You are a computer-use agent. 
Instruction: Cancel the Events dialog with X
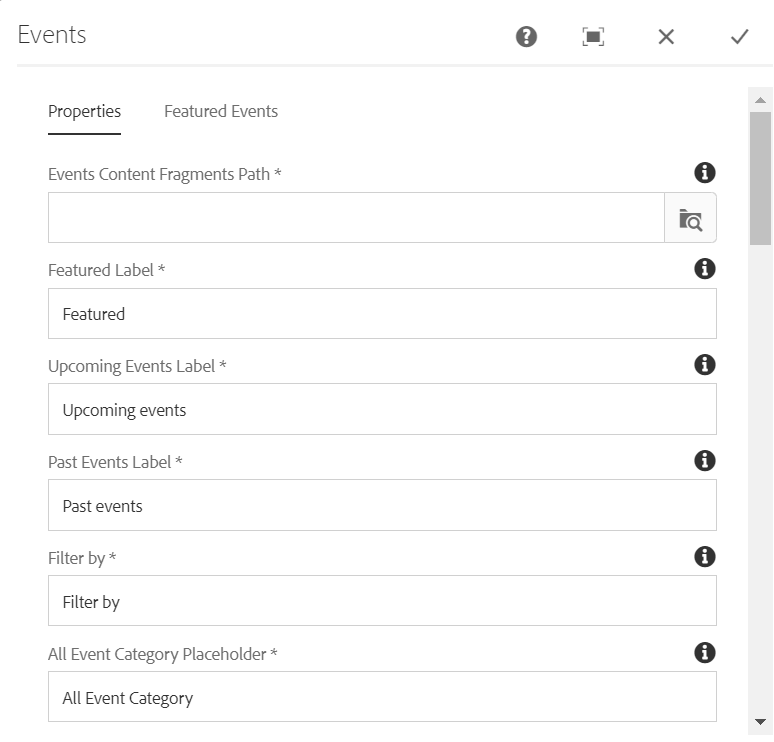(x=666, y=37)
